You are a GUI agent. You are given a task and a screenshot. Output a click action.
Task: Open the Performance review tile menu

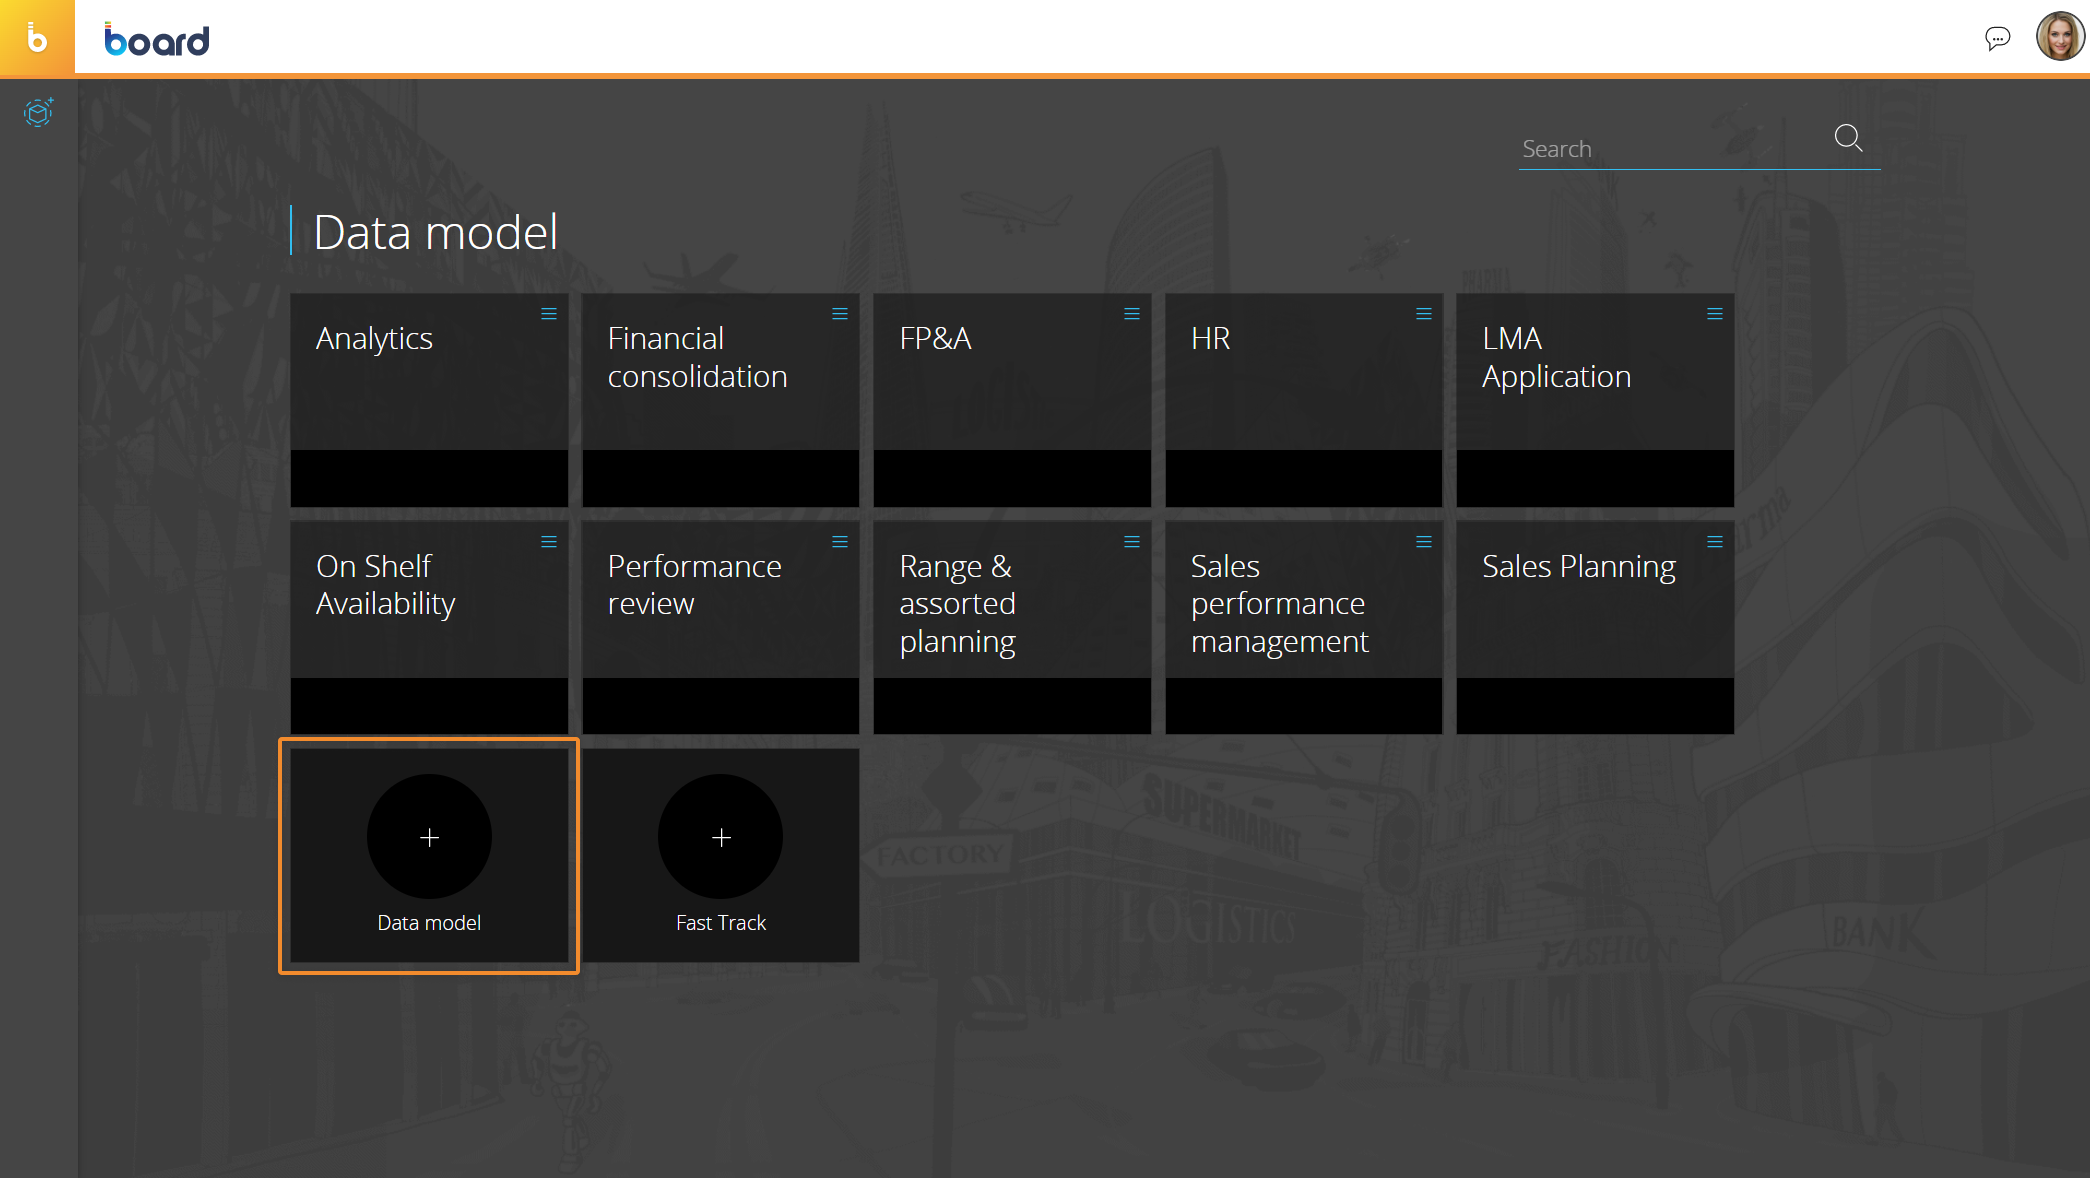[x=840, y=542]
